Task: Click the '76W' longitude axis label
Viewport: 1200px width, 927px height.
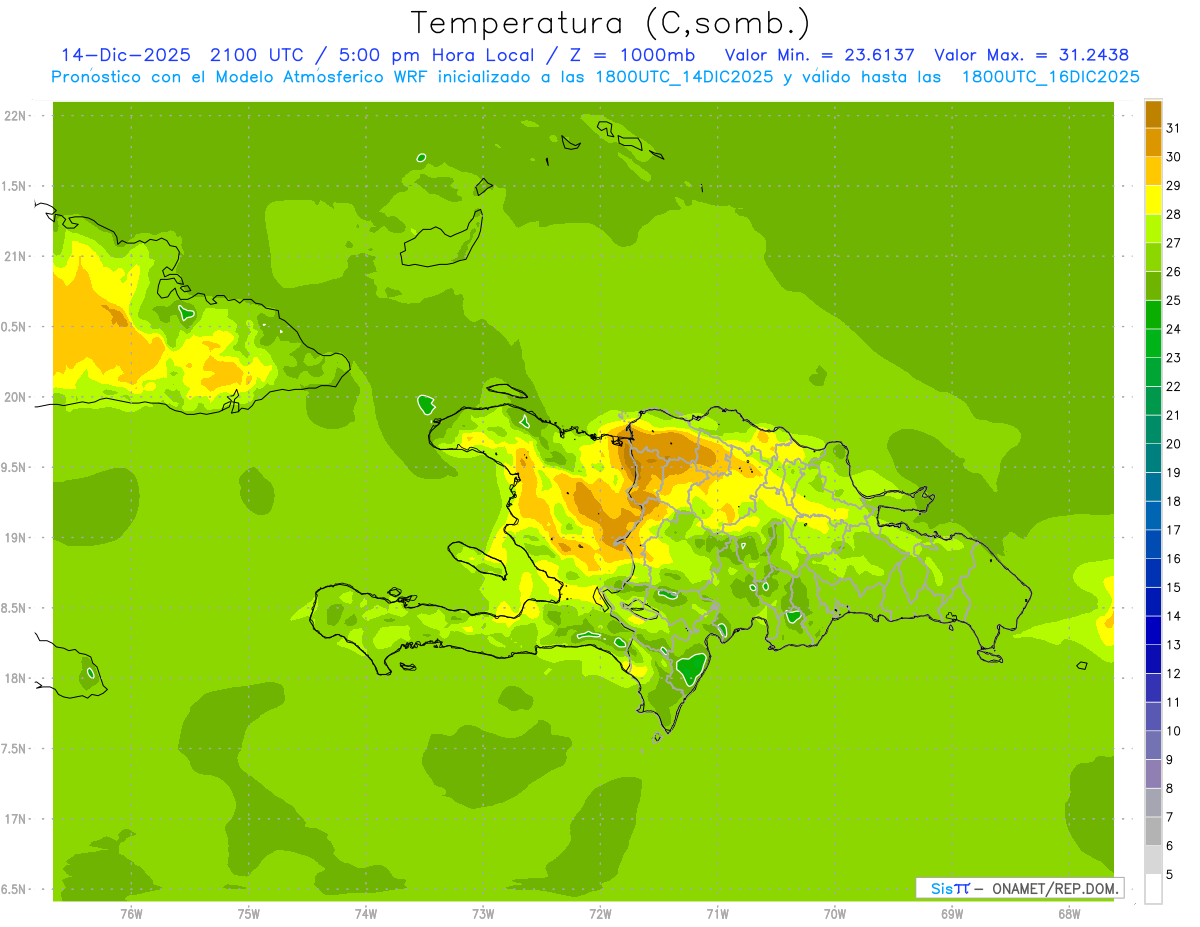Action: click(x=131, y=914)
